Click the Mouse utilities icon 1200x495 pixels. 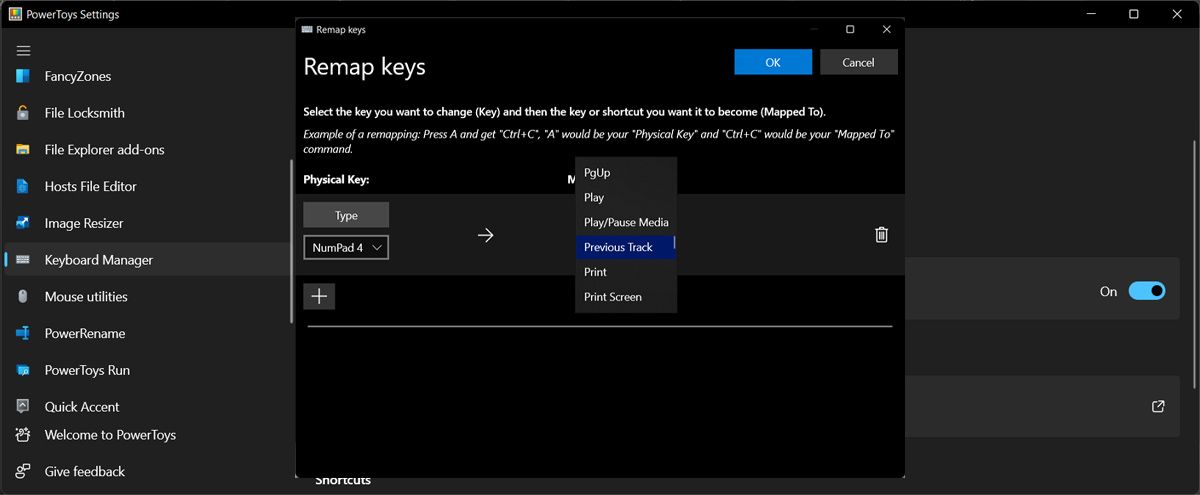coord(23,297)
